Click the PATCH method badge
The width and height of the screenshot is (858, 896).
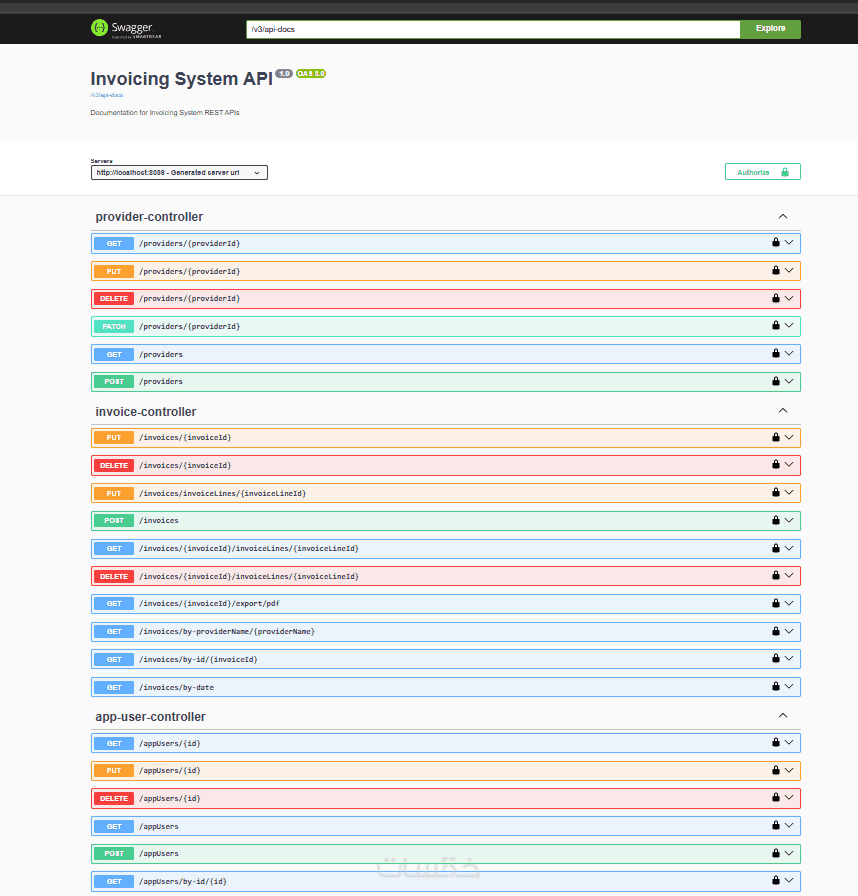point(114,327)
